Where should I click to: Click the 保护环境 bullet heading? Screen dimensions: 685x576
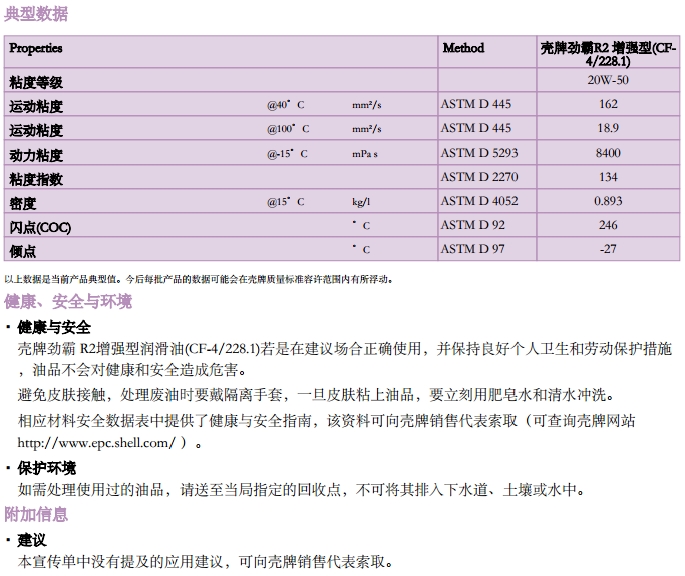47,468
